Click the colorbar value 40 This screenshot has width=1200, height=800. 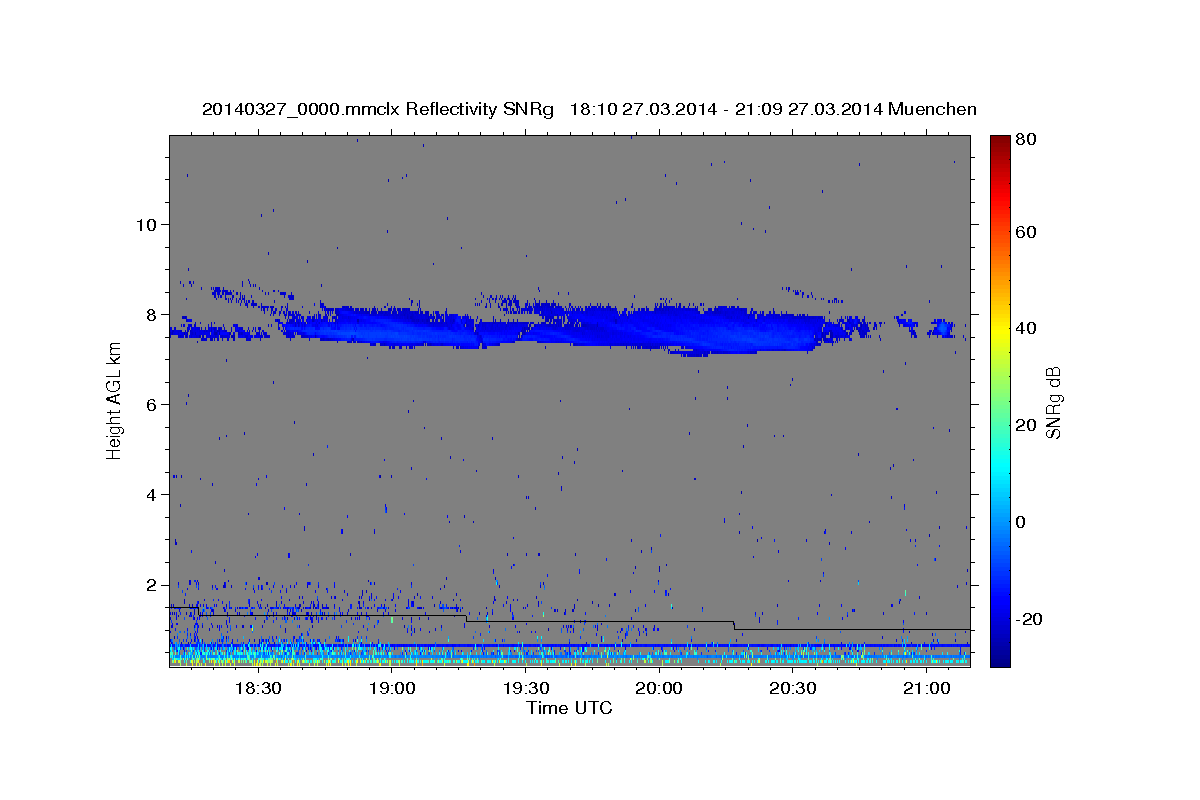click(x=1028, y=328)
